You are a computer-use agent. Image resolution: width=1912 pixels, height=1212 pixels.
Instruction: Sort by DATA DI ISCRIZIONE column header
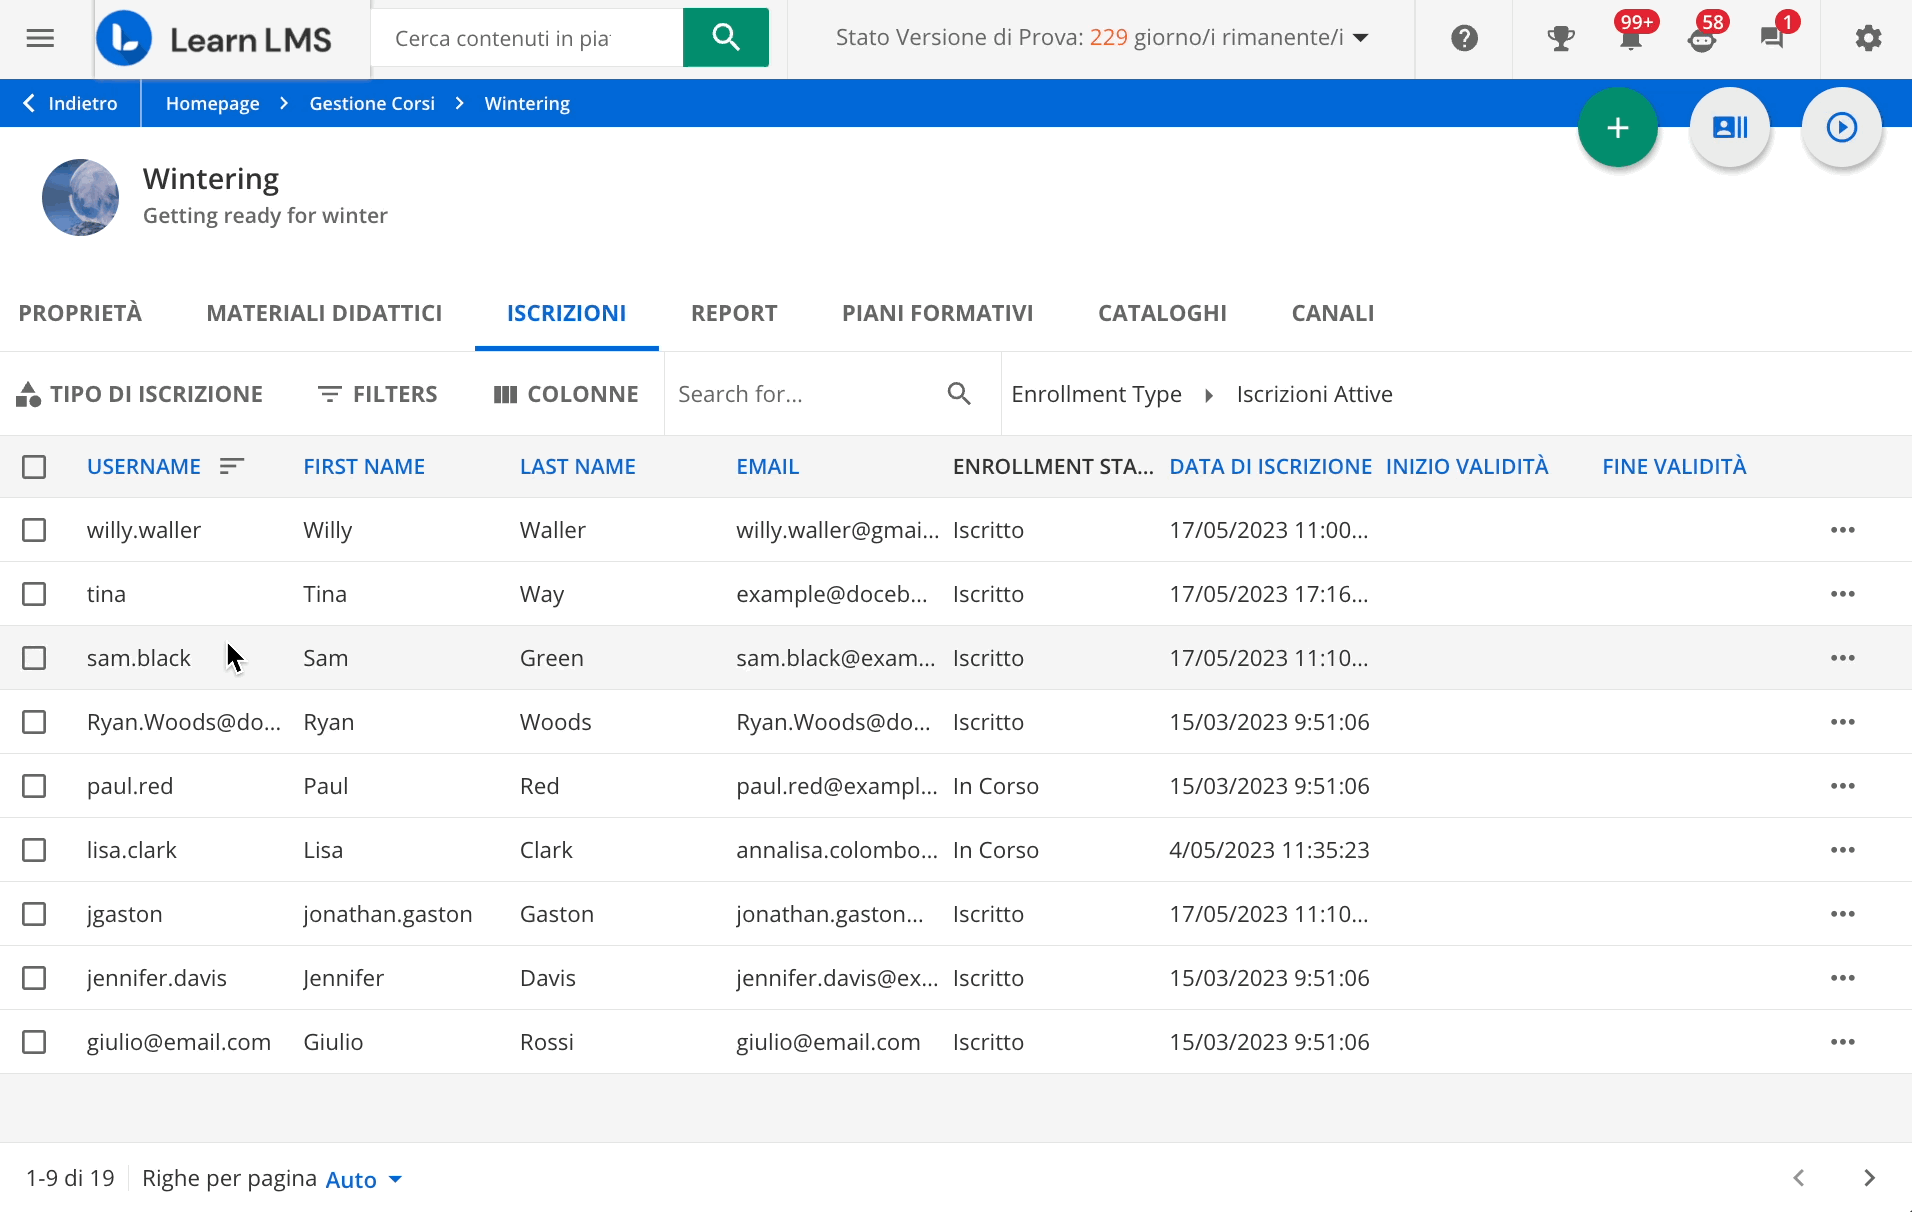[x=1270, y=466]
